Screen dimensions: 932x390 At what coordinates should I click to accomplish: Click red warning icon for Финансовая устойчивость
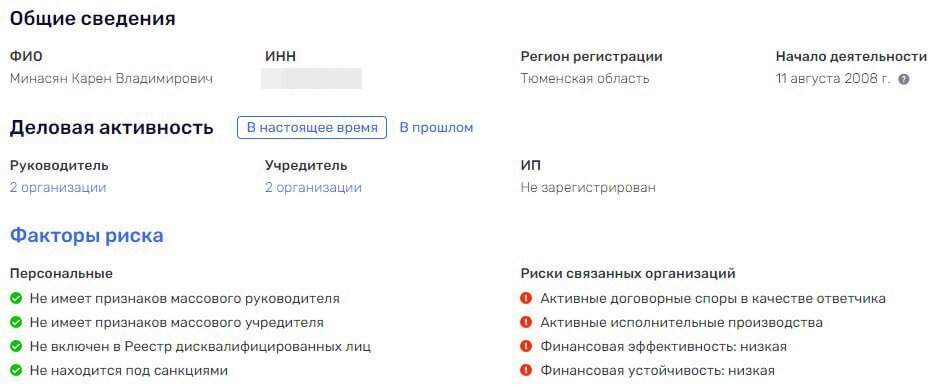click(x=525, y=371)
